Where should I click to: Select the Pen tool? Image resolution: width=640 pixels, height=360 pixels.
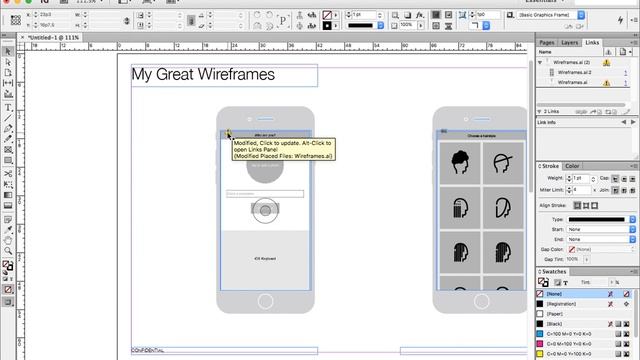(x=8, y=129)
